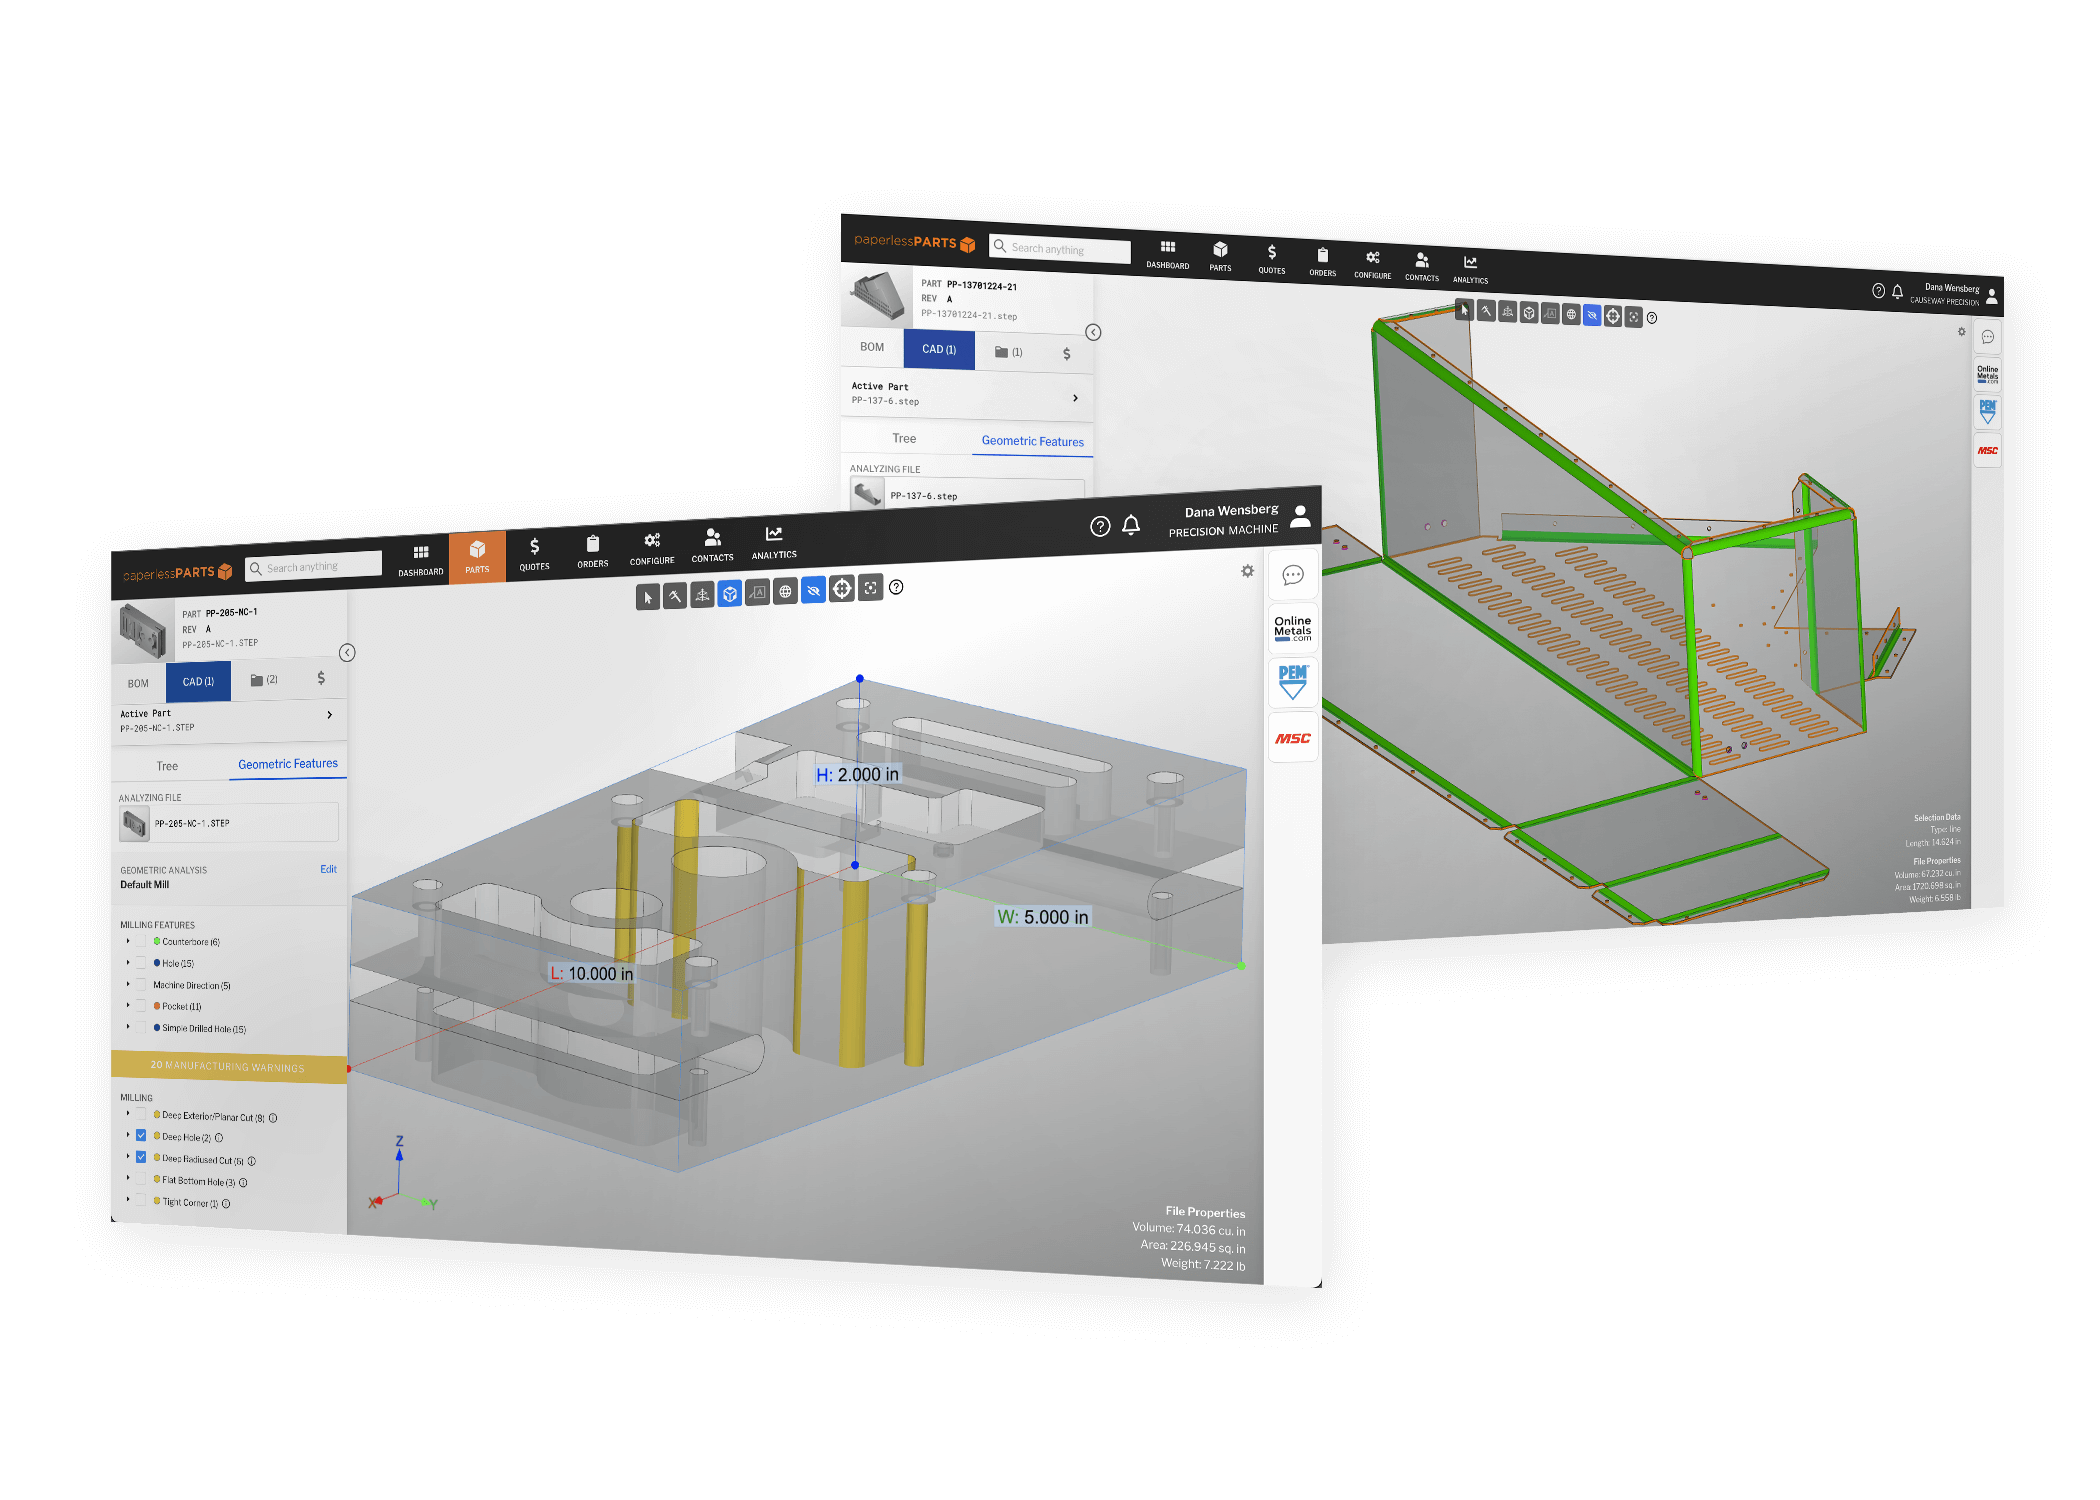Open help circle icon in front window header
The height and width of the screenshot is (1500, 2100).
click(x=1100, y=526)
